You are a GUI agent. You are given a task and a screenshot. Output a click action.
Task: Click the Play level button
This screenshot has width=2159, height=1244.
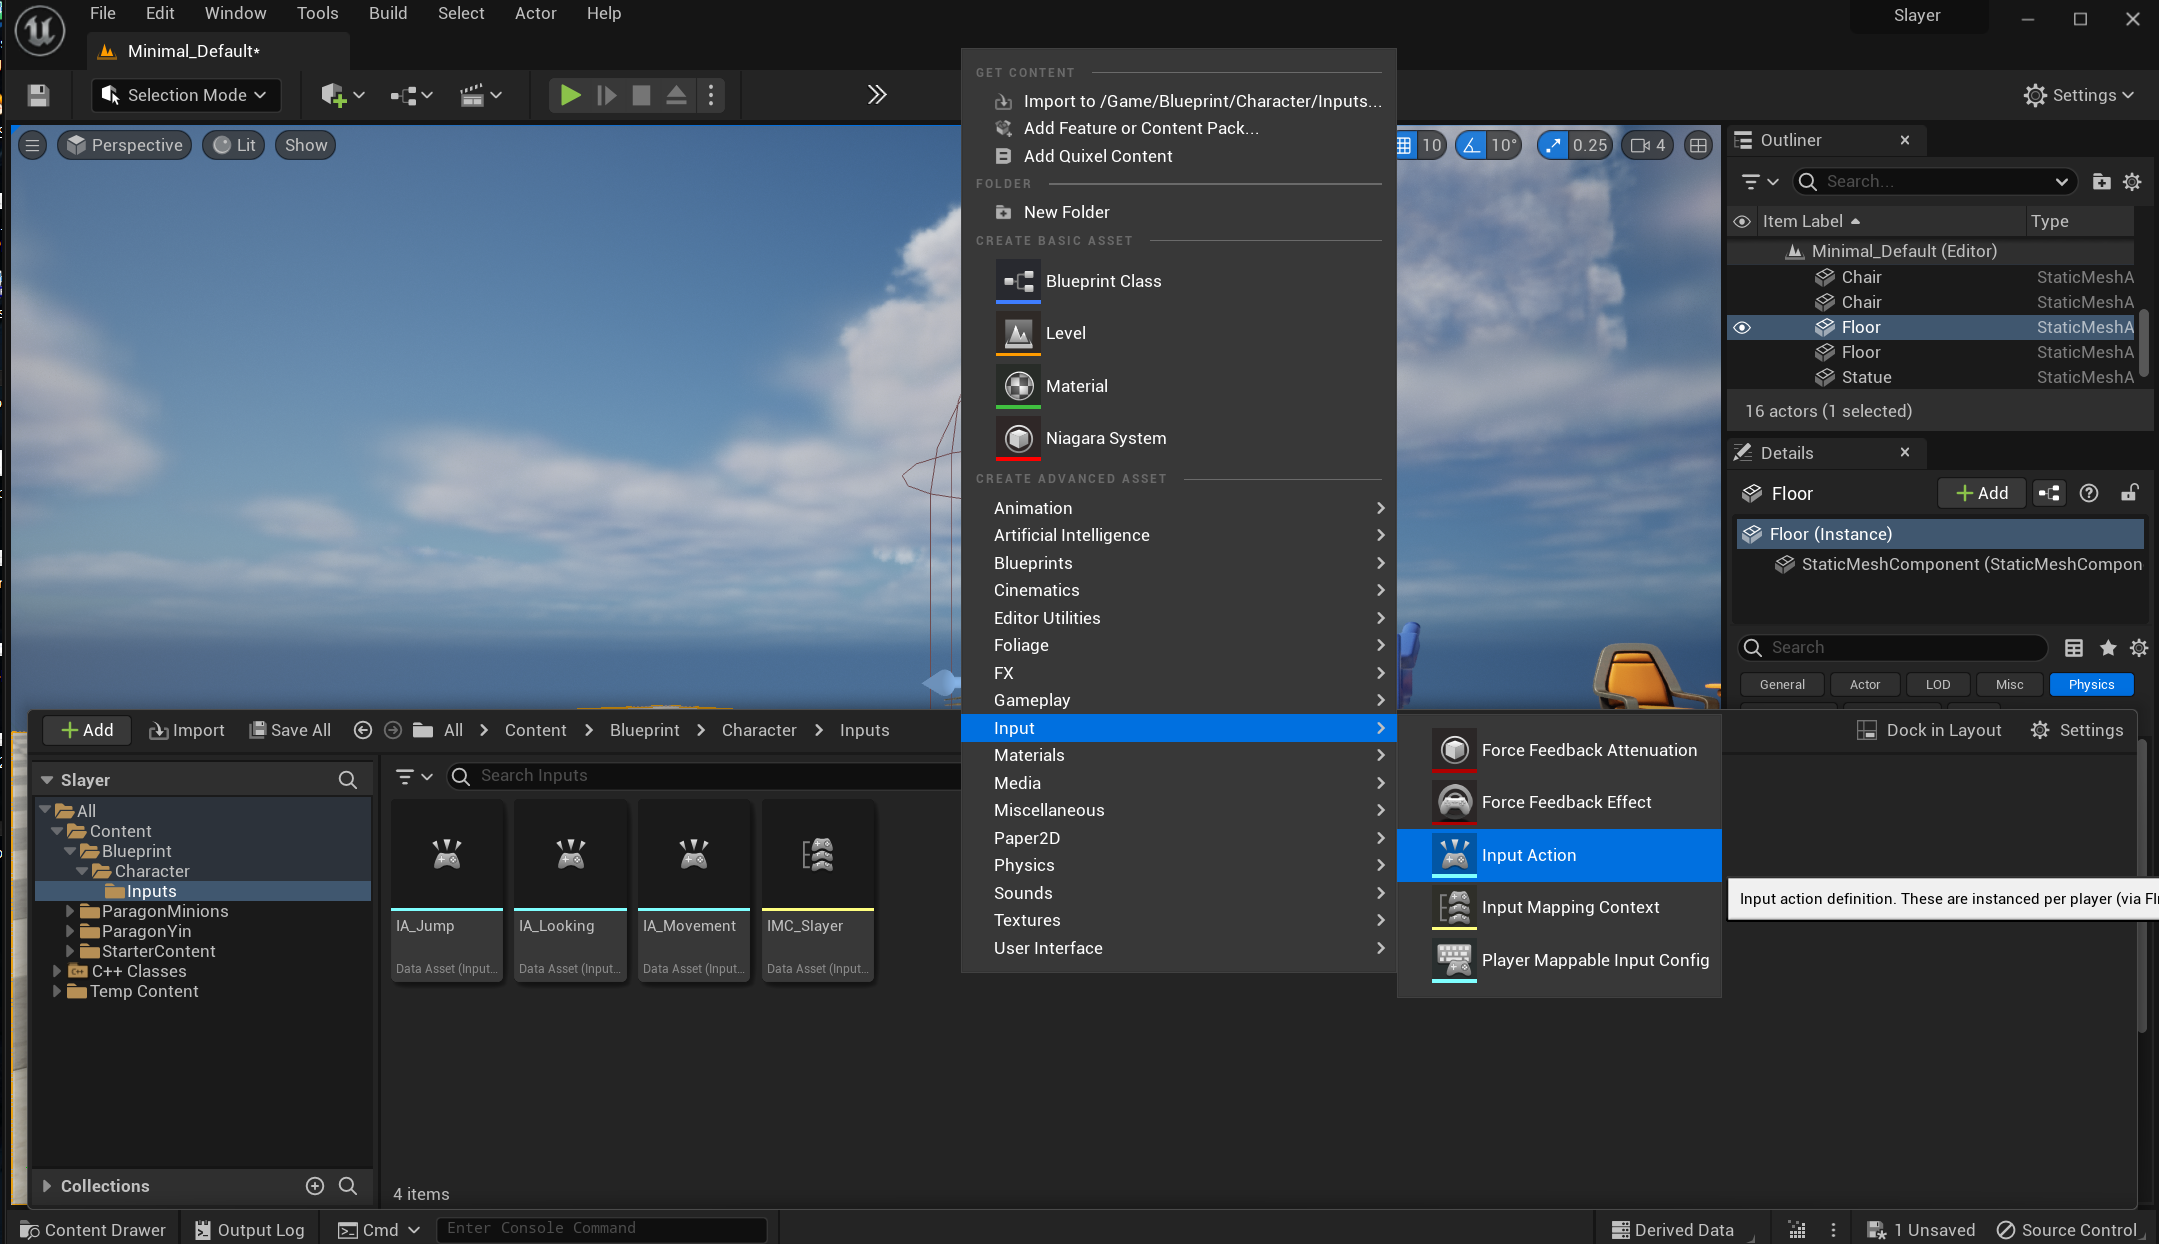(570, 95)
